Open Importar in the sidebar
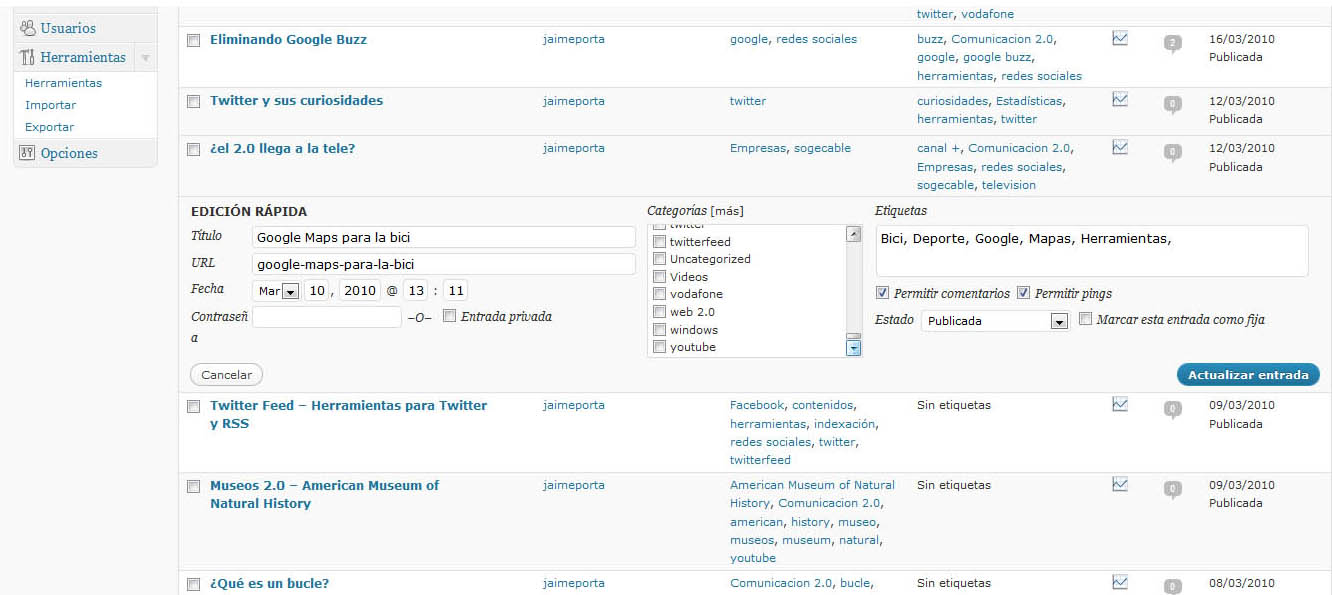This screenshot has height=595, width=1332. click(x=50, y=105)
